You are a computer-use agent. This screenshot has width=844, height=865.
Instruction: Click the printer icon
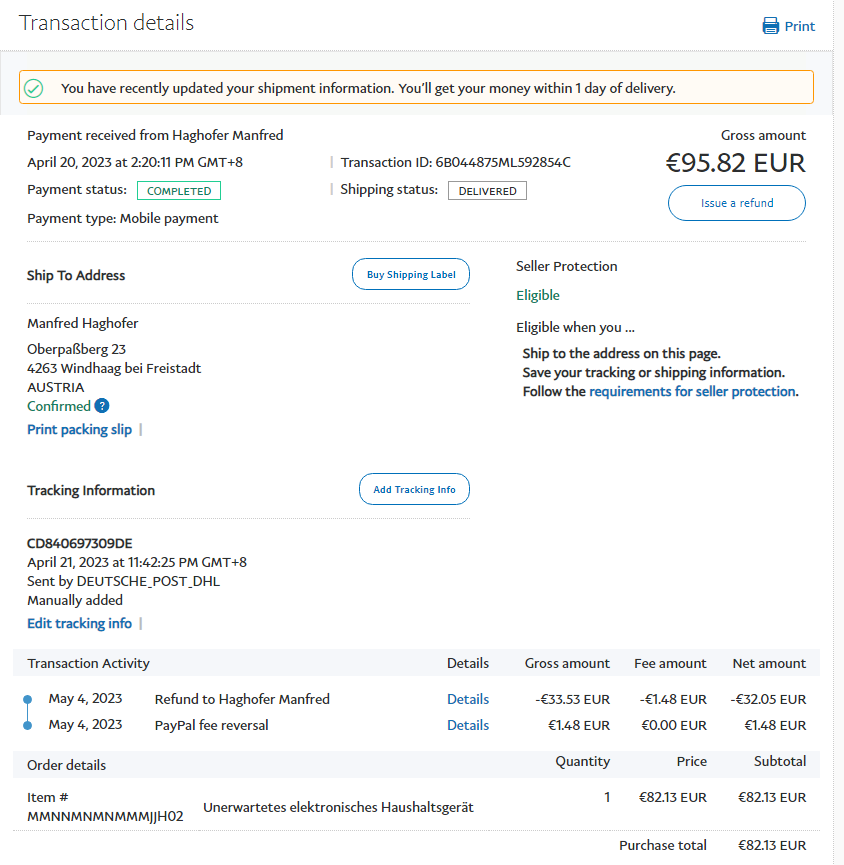(770, 26)
